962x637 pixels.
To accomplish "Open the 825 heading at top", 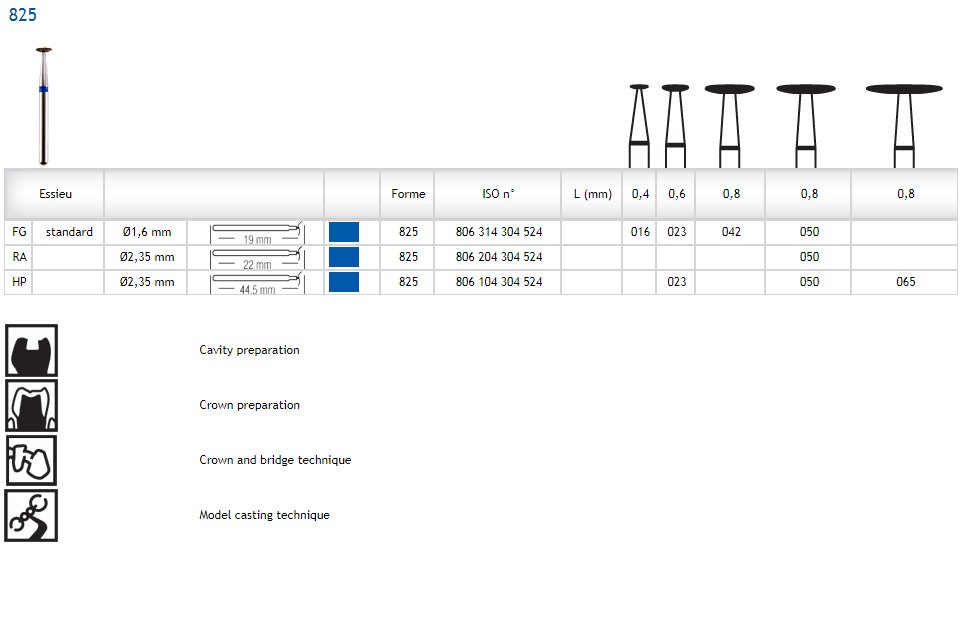I will coord(23,15).
